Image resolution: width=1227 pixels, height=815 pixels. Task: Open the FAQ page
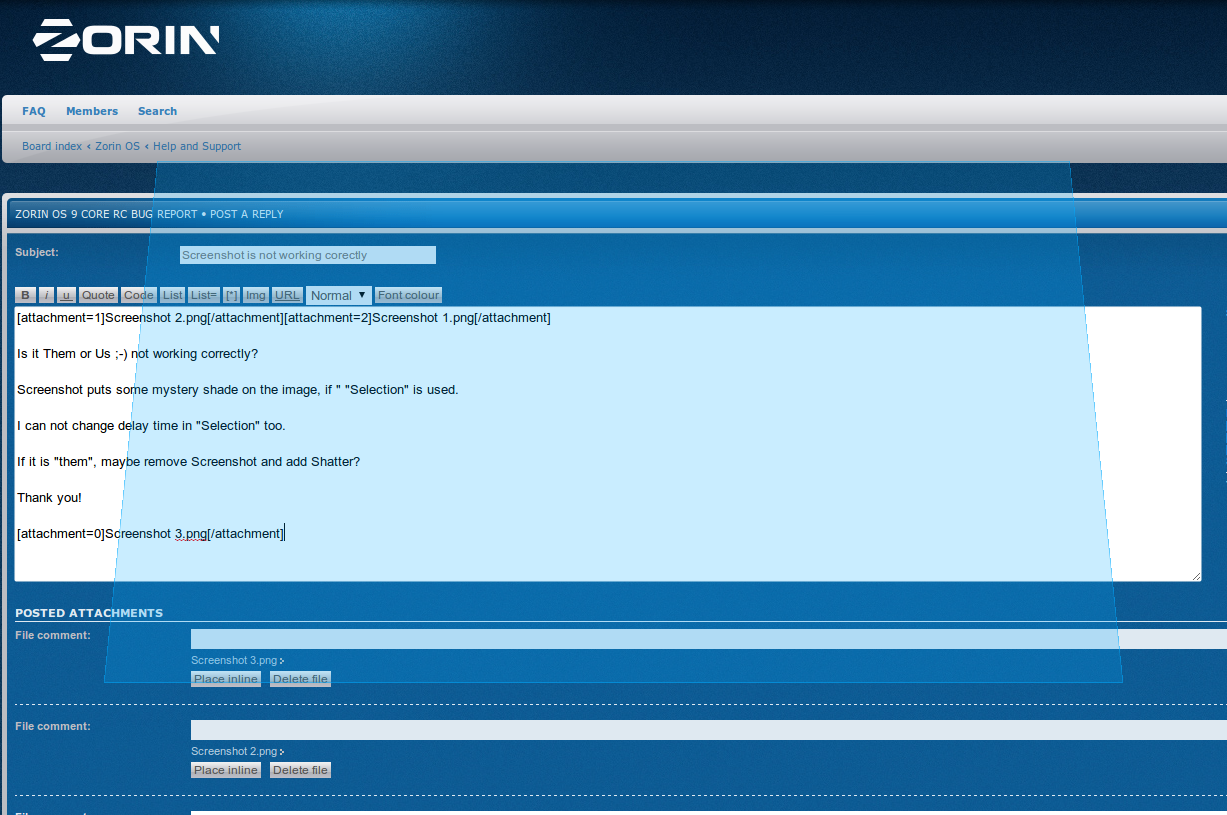34,111
